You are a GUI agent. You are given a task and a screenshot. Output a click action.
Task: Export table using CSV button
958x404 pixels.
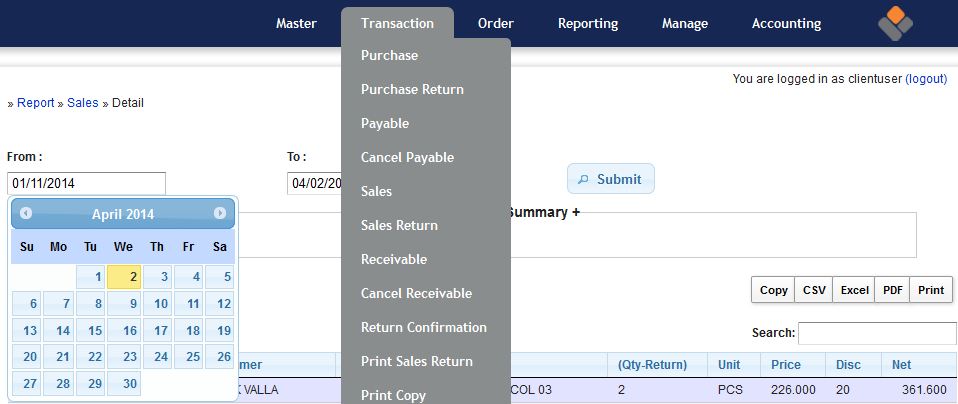click(813, 290)
